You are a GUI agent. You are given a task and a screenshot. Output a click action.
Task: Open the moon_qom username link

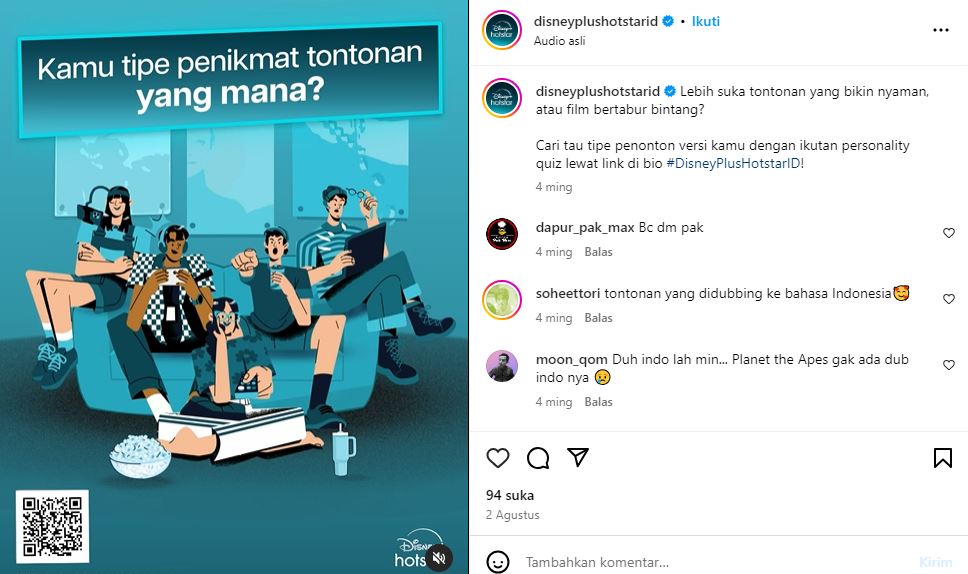pos(572,359)
